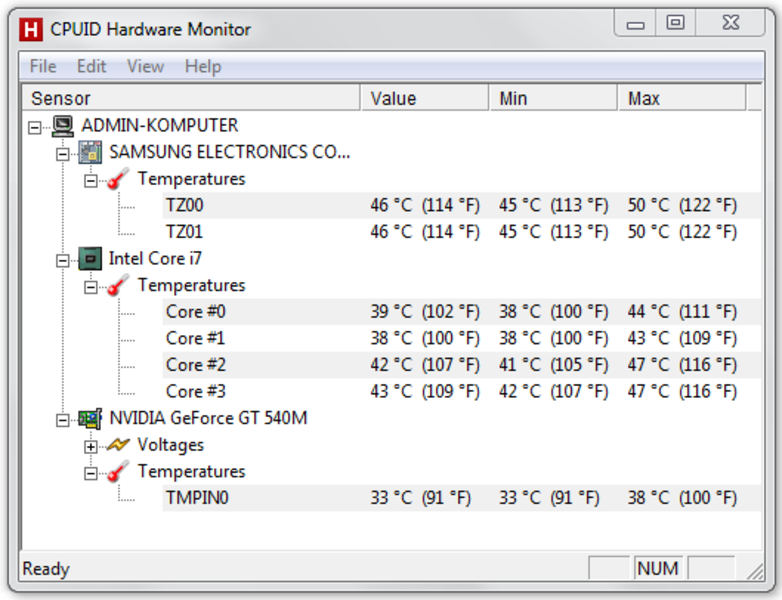This screenshot has width=782, height=600.
Task: Click Core #1 max 43 °C (109 °F)
Action: click(x=682, y=338)
